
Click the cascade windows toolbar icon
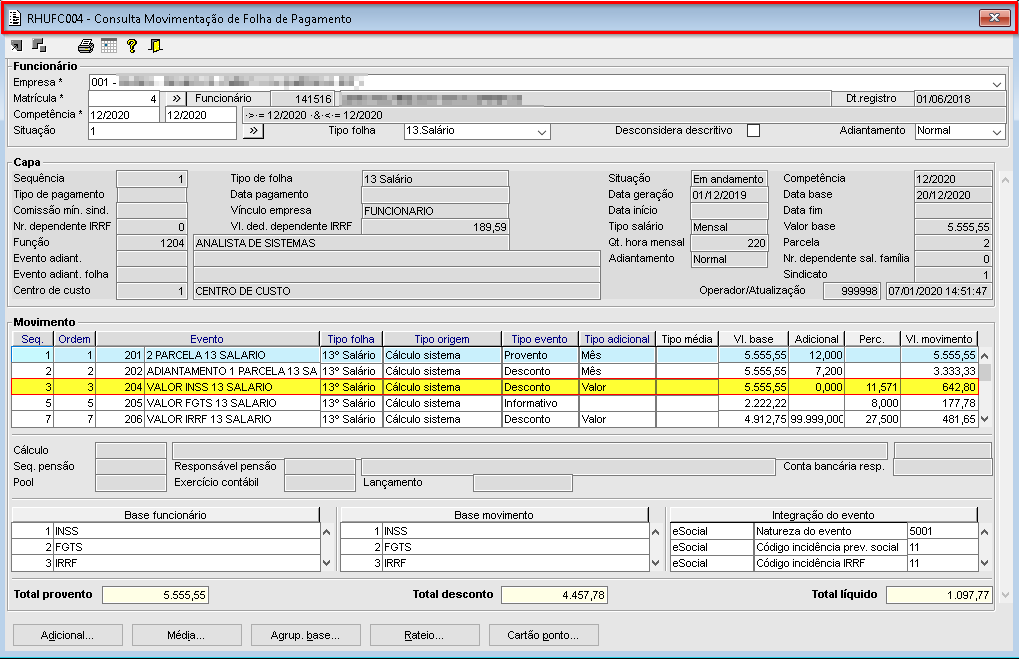tap(39, 45)
